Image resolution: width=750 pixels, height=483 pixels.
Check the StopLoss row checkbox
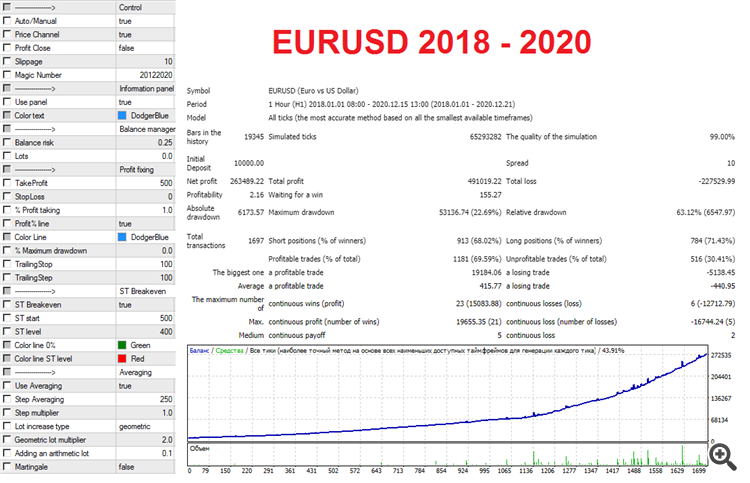7,196
